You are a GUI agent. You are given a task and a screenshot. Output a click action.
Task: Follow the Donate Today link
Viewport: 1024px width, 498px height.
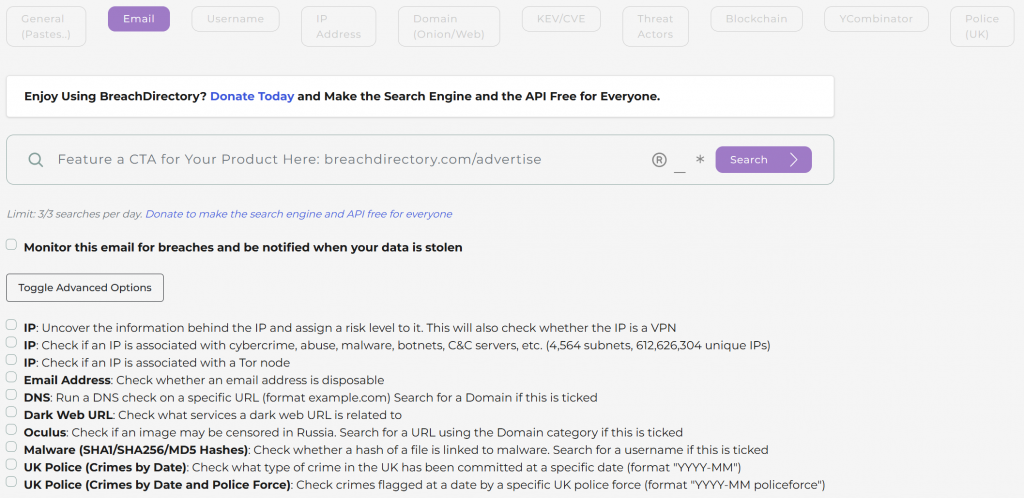coord(252,97)
